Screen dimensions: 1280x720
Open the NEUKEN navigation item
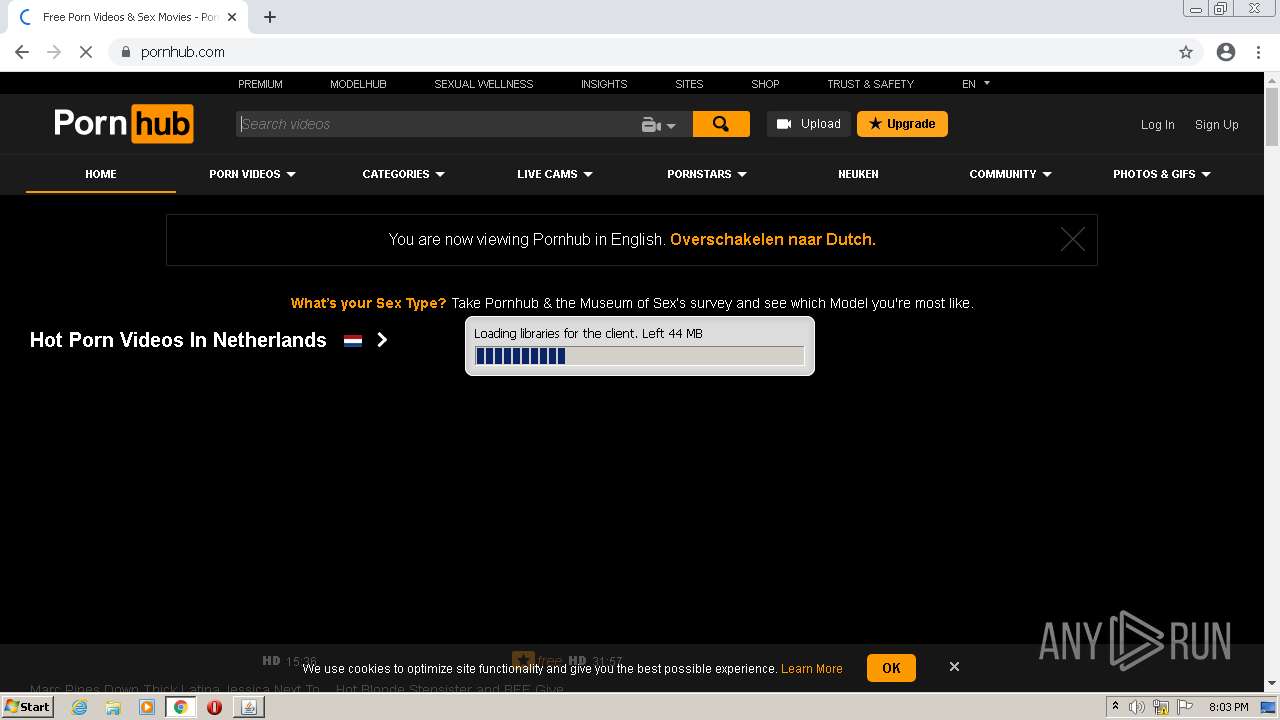point(858,174)
